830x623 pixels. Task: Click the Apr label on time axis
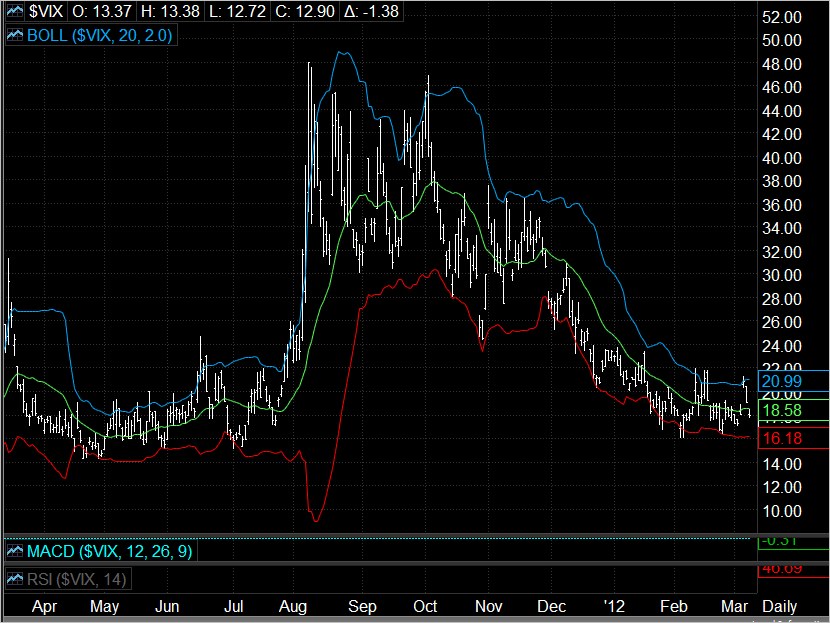pos(44,606)
